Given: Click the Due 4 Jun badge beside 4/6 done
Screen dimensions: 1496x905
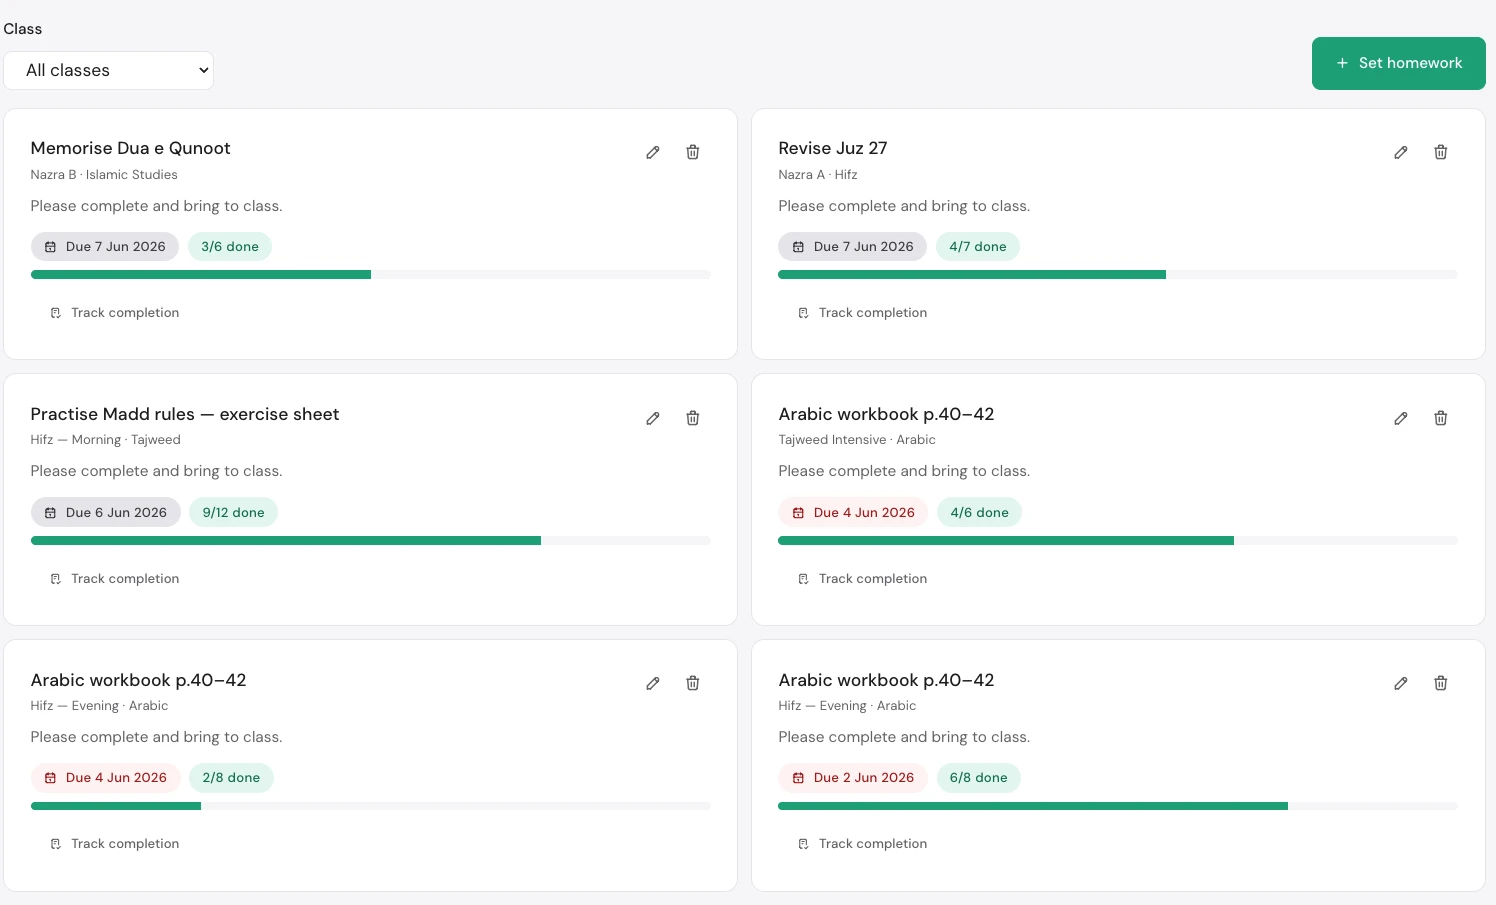Looking at the screenshot, I should [854, 512].
